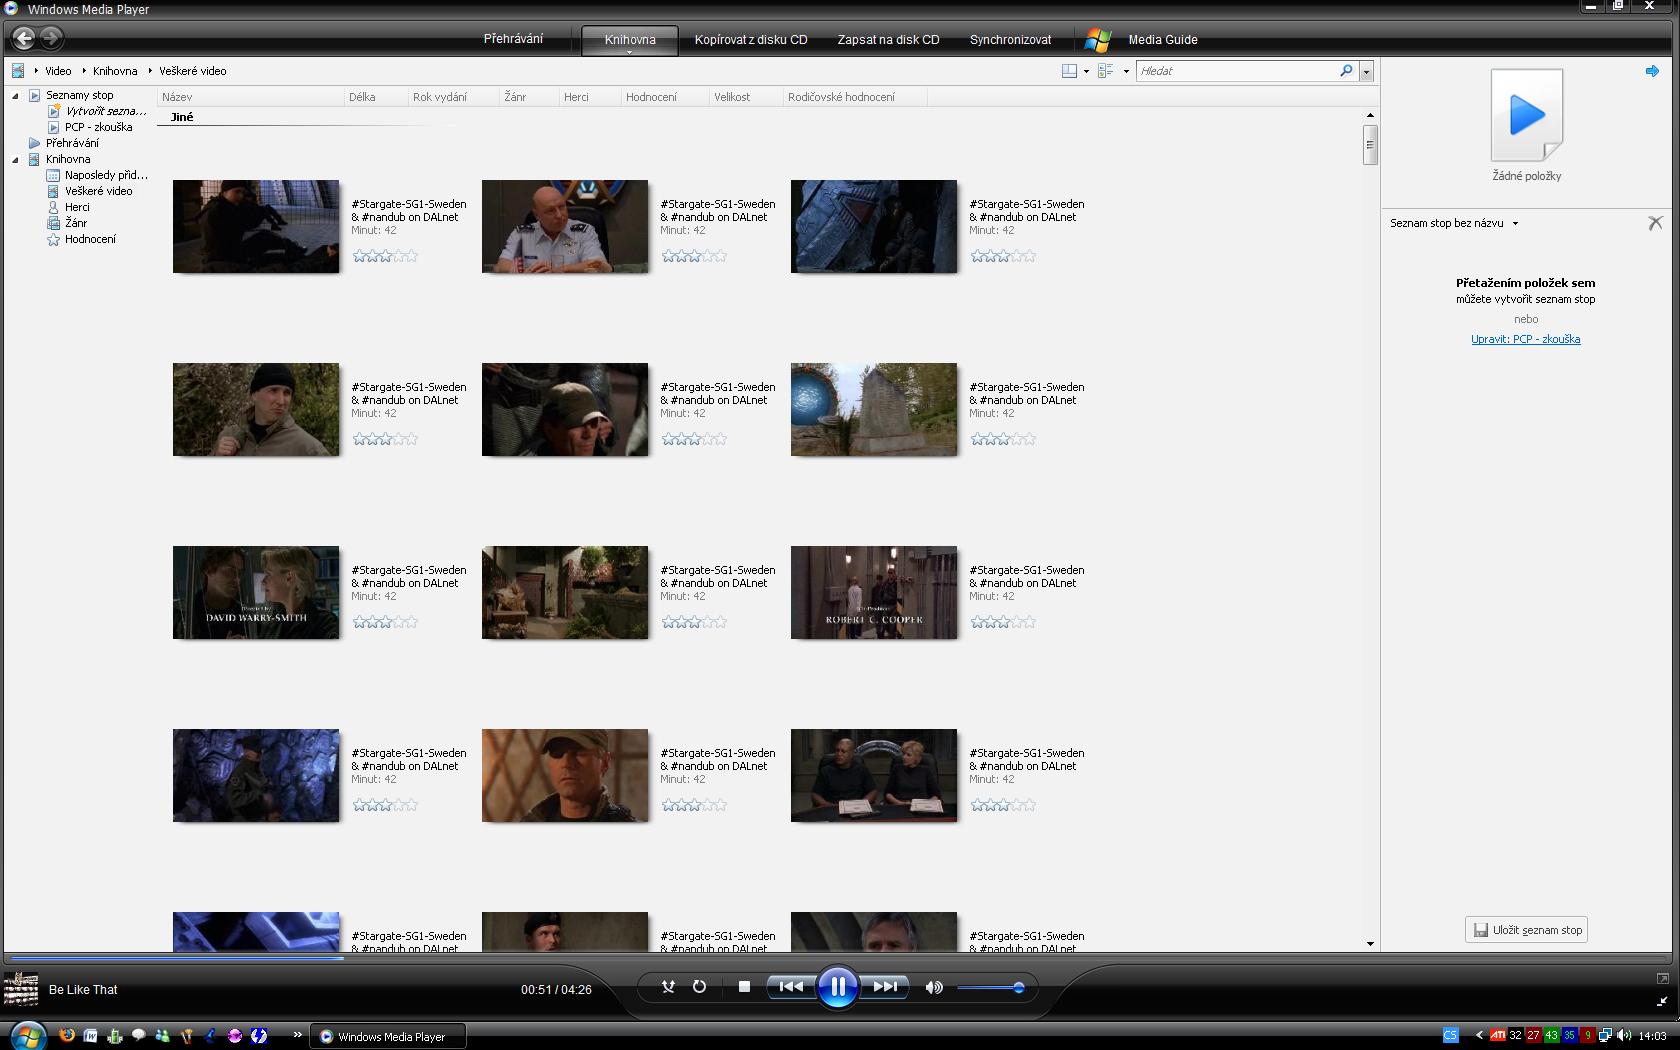Skip to the previous track
The width and height of the screenshot is (1680, 1050).
pos(791,987)
